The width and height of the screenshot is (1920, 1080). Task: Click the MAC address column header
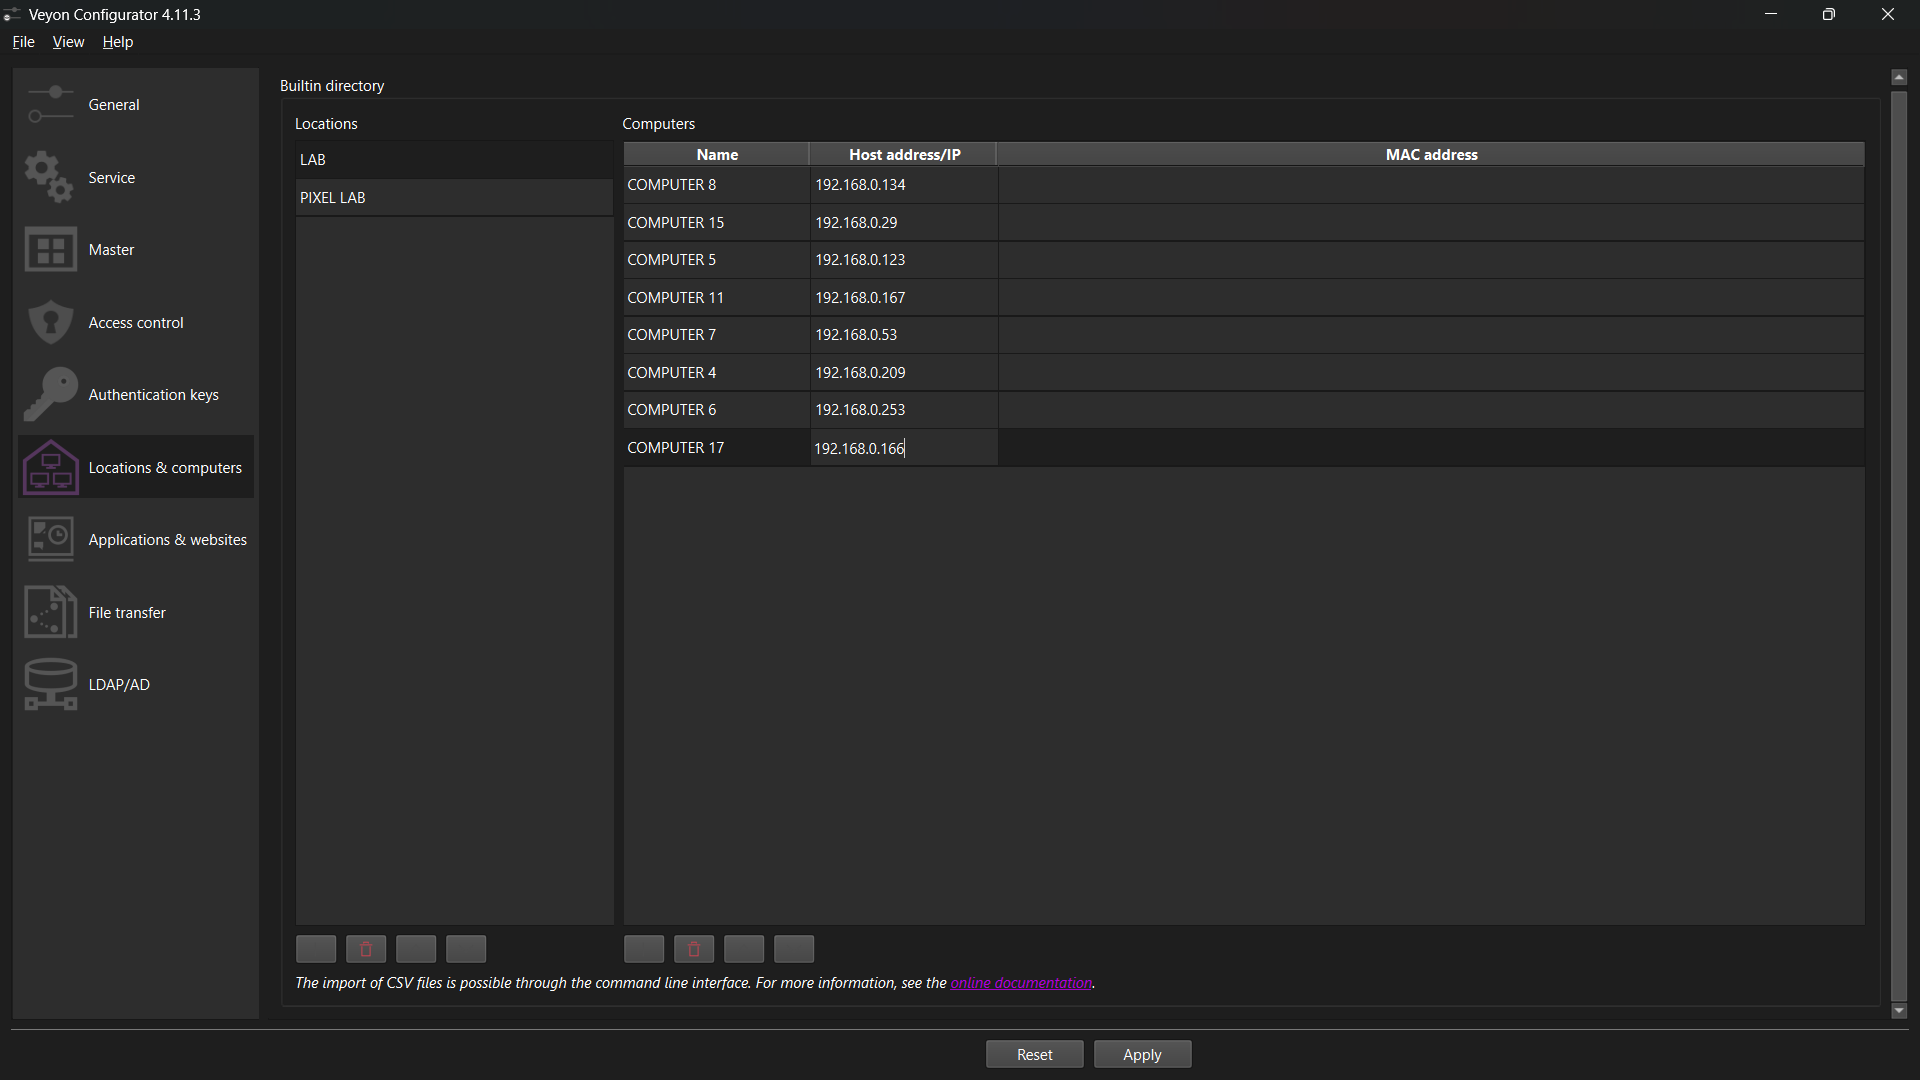[1431, 155]
